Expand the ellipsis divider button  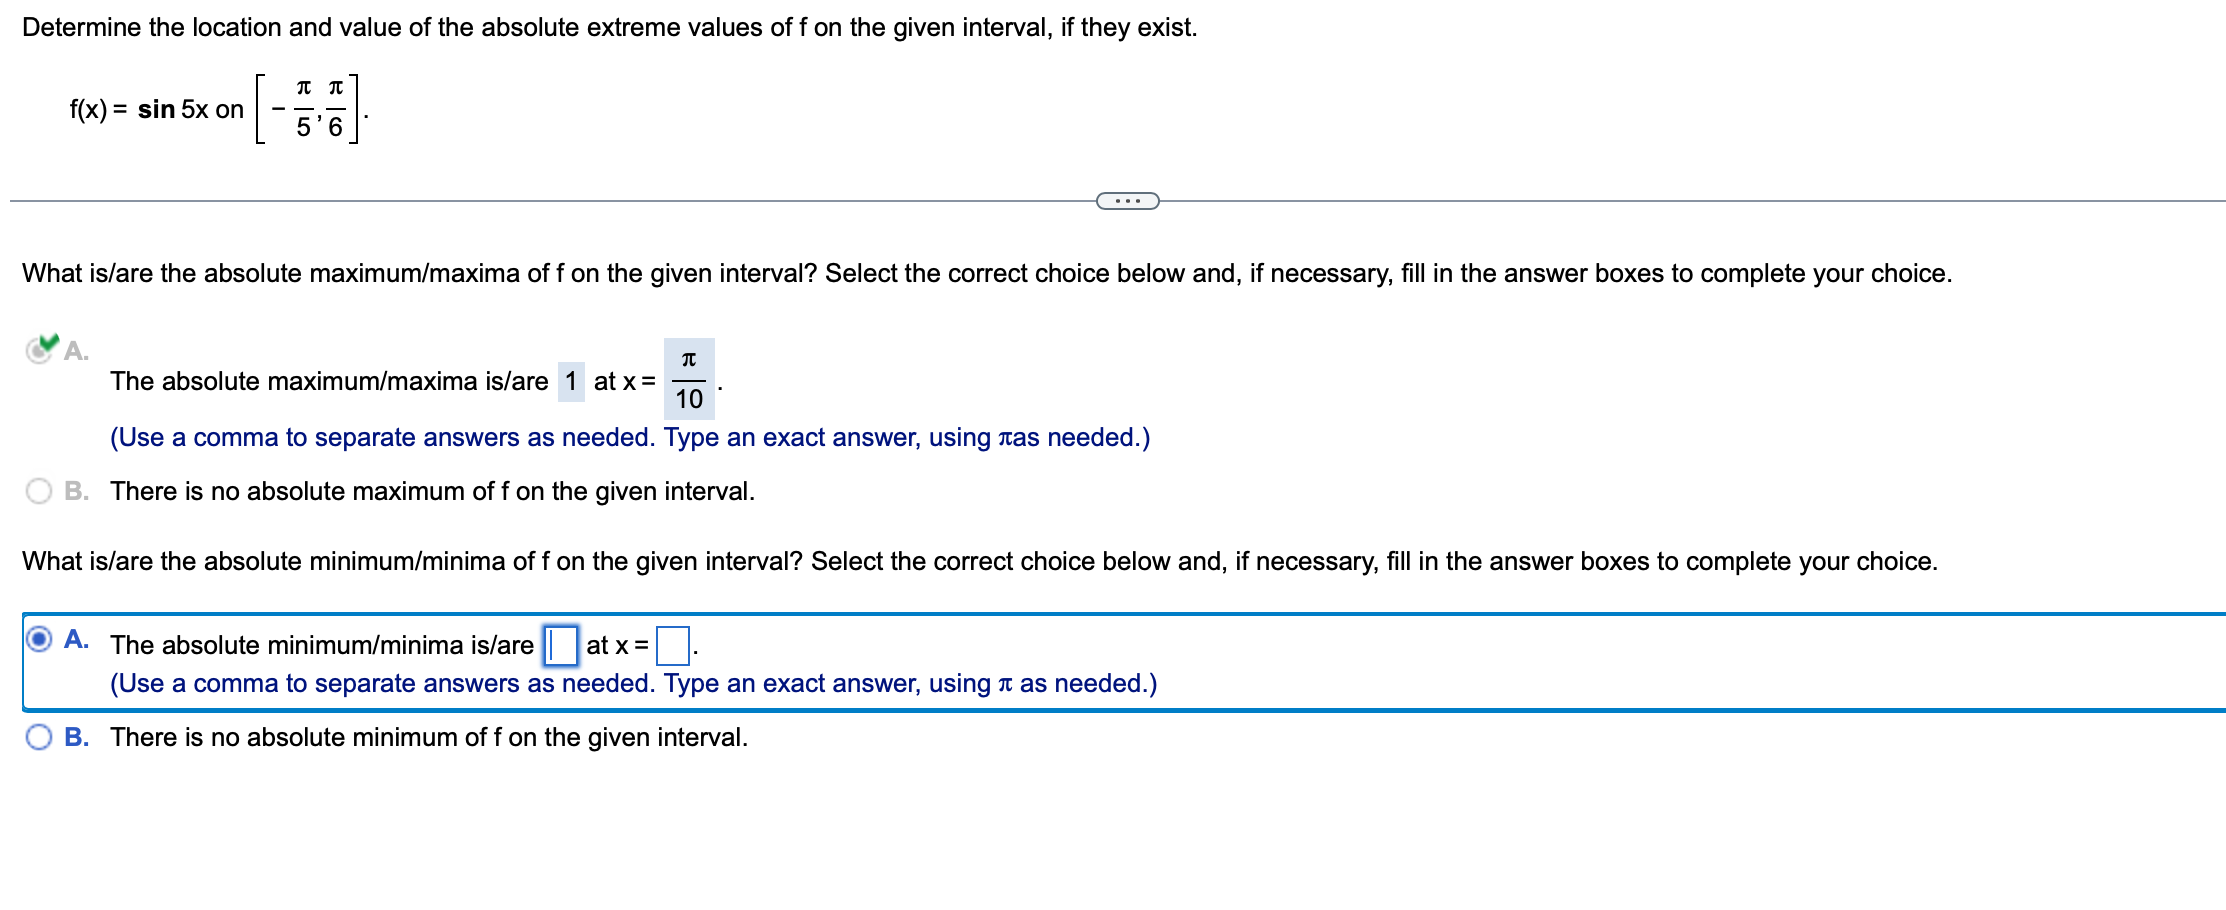click(1128, 202)
